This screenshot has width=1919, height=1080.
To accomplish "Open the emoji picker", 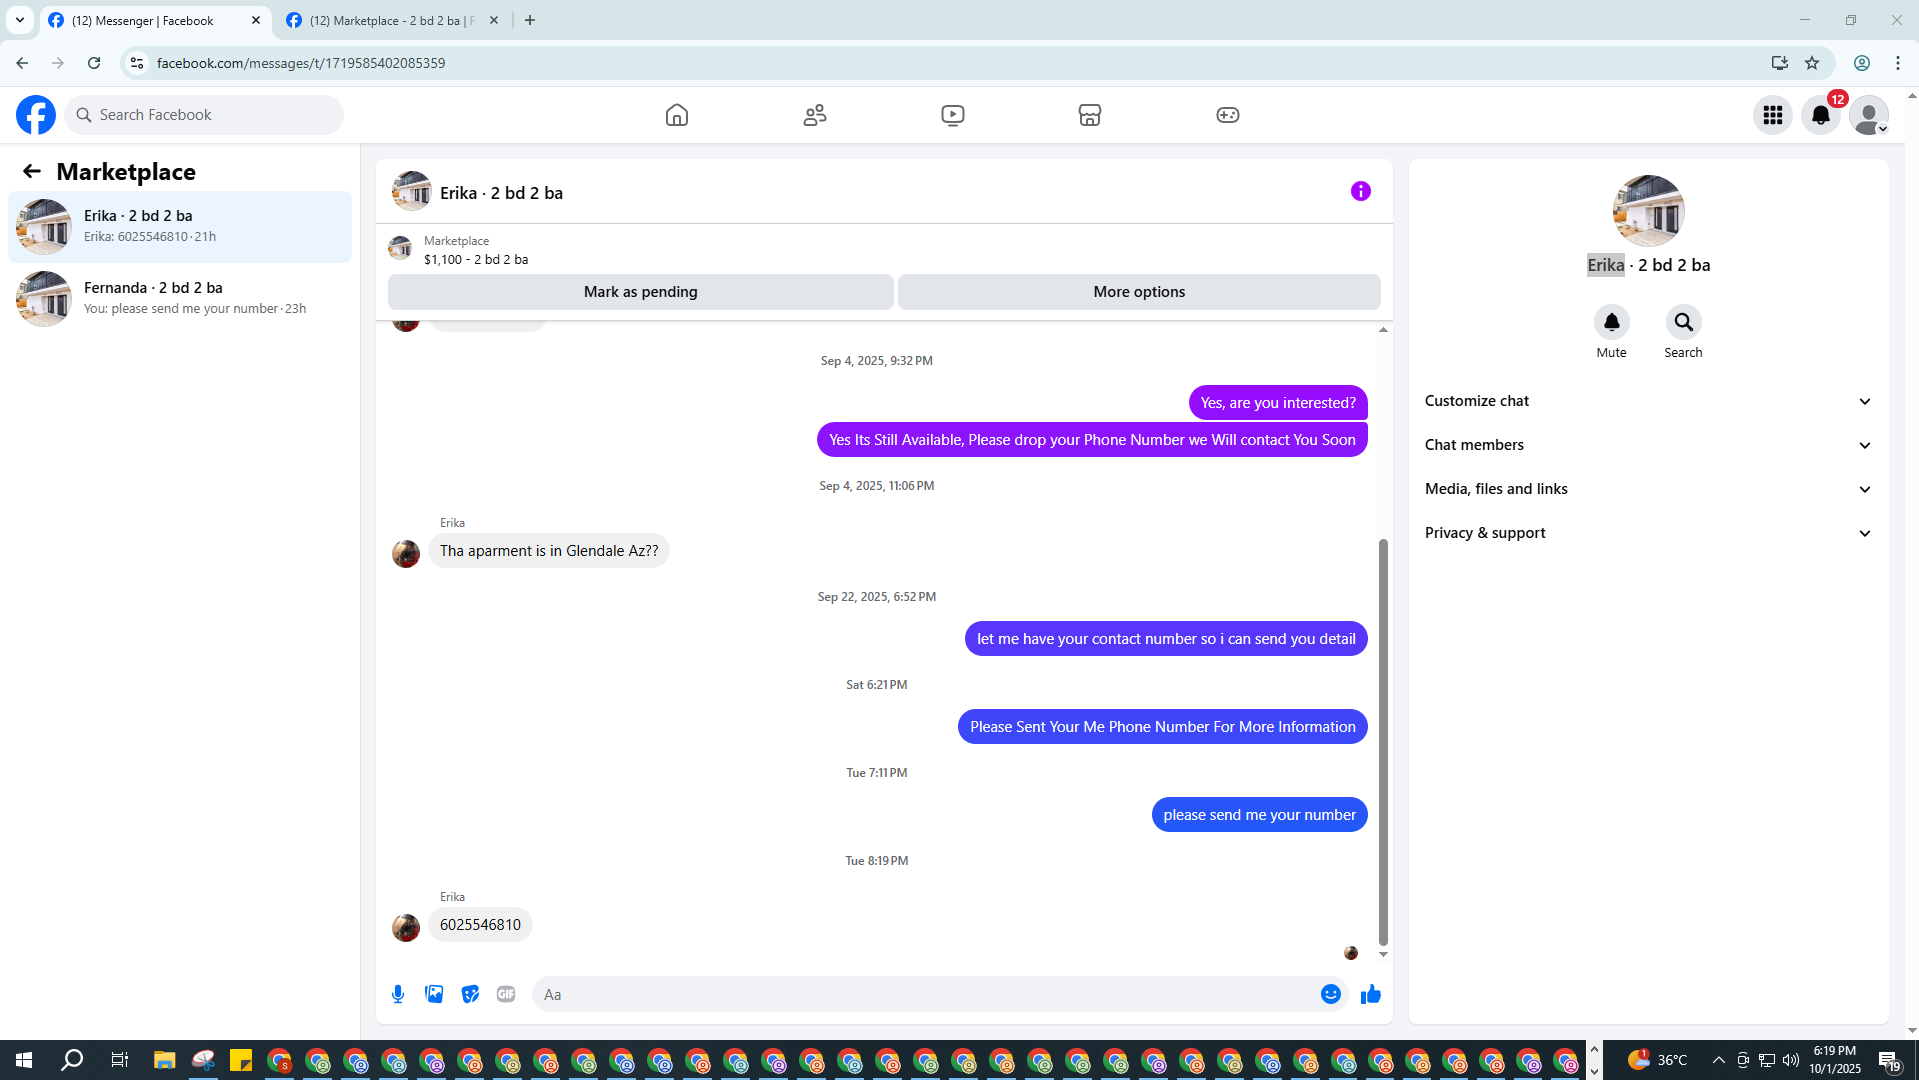I will [1331, 994].
